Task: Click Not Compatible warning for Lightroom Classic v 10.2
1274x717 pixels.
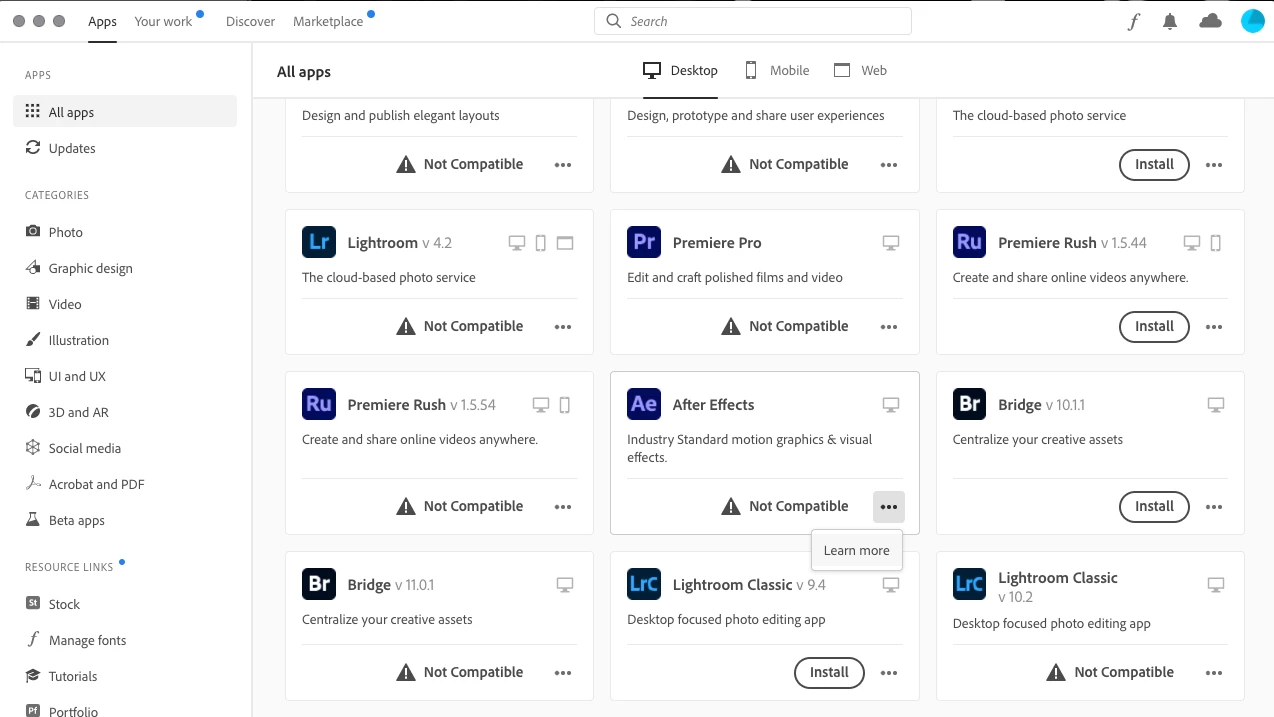Action: tap(1110, 672)
